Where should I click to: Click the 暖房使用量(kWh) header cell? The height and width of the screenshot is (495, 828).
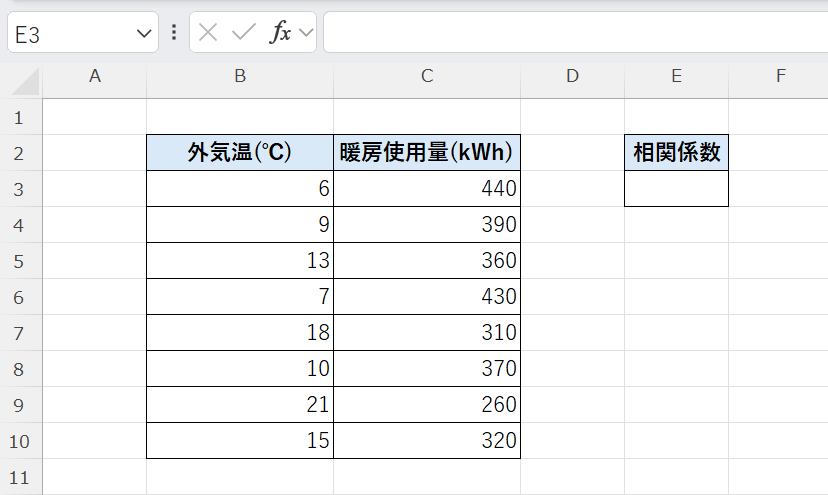coord(427,153)
